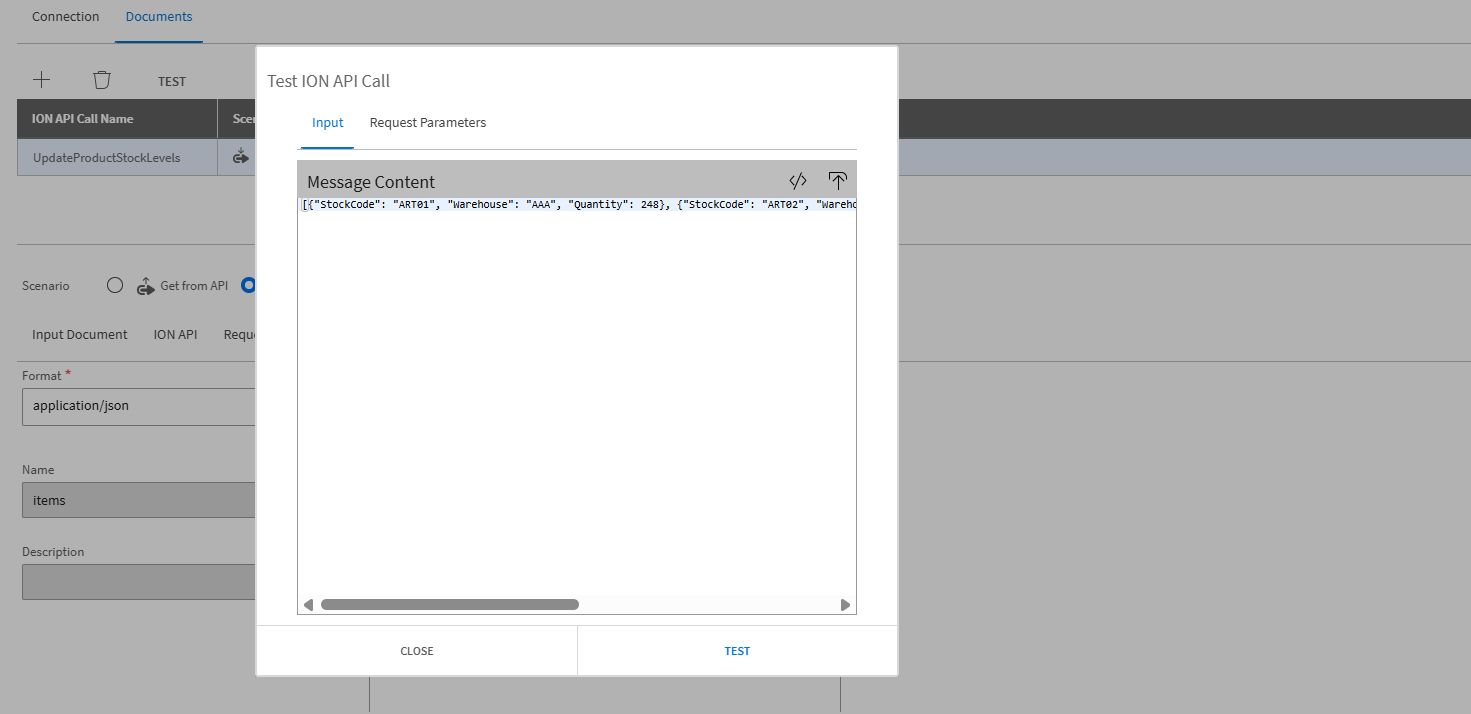Click the Message Content heading
The width and height of the screenshot is (1471, 714).
(371, 182)
